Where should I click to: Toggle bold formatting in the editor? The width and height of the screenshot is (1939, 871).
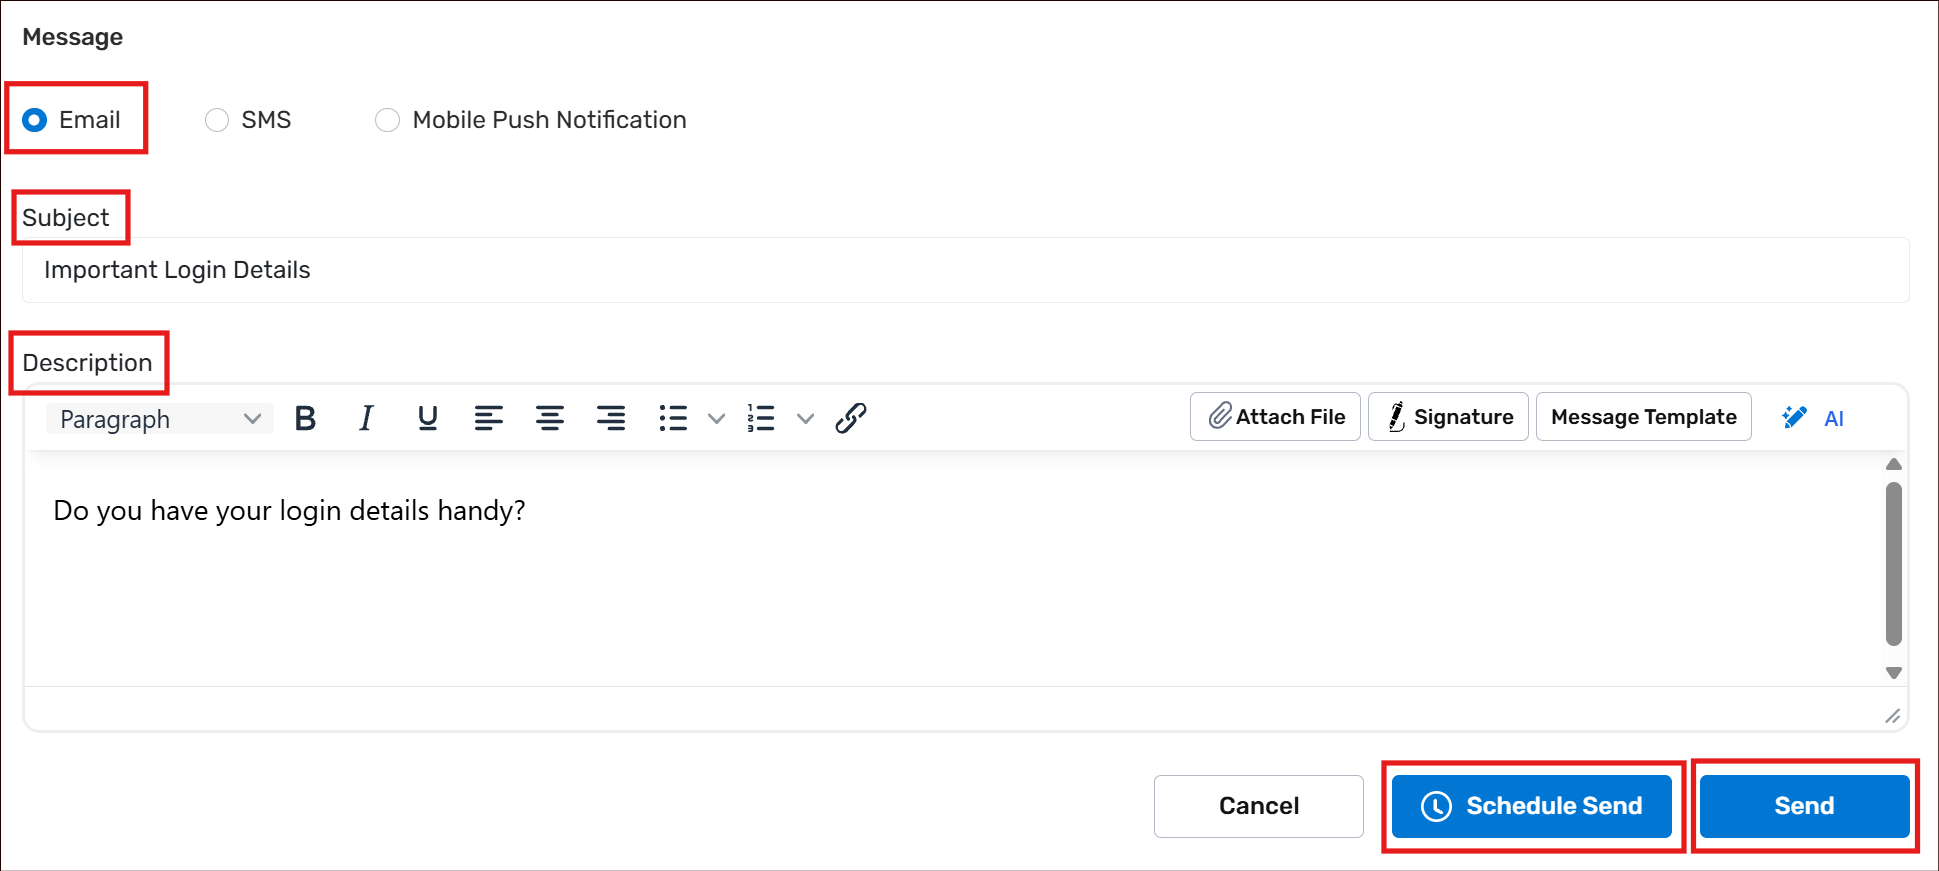tap(306, 418)
